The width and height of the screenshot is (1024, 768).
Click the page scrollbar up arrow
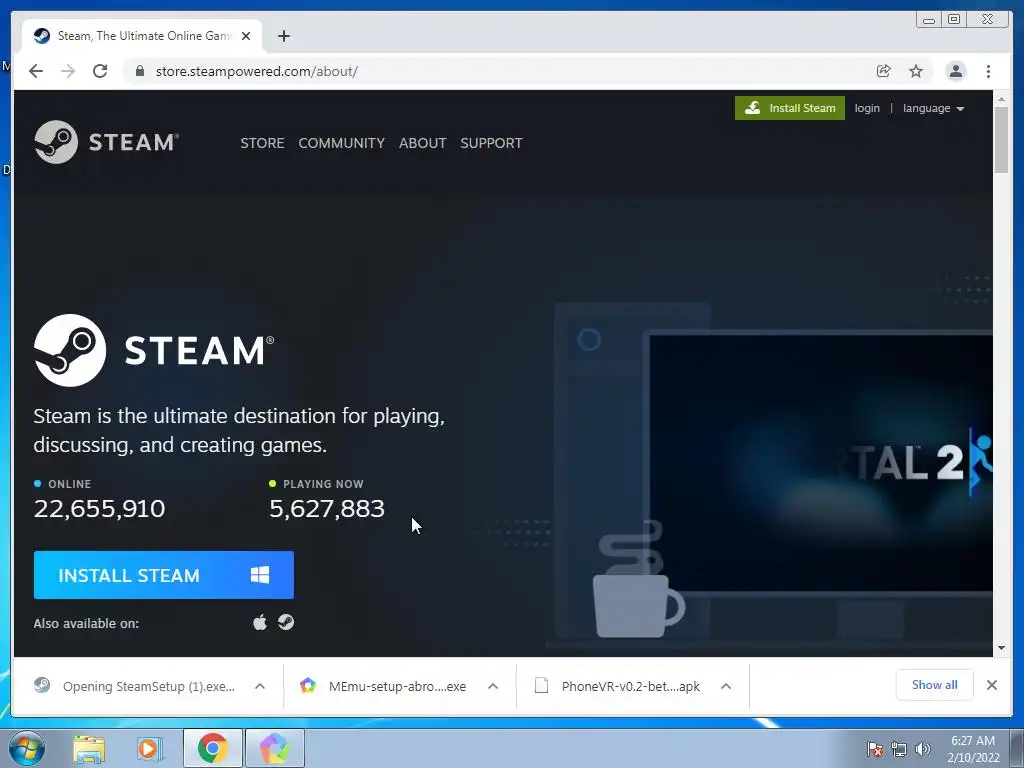[1001, 99]
